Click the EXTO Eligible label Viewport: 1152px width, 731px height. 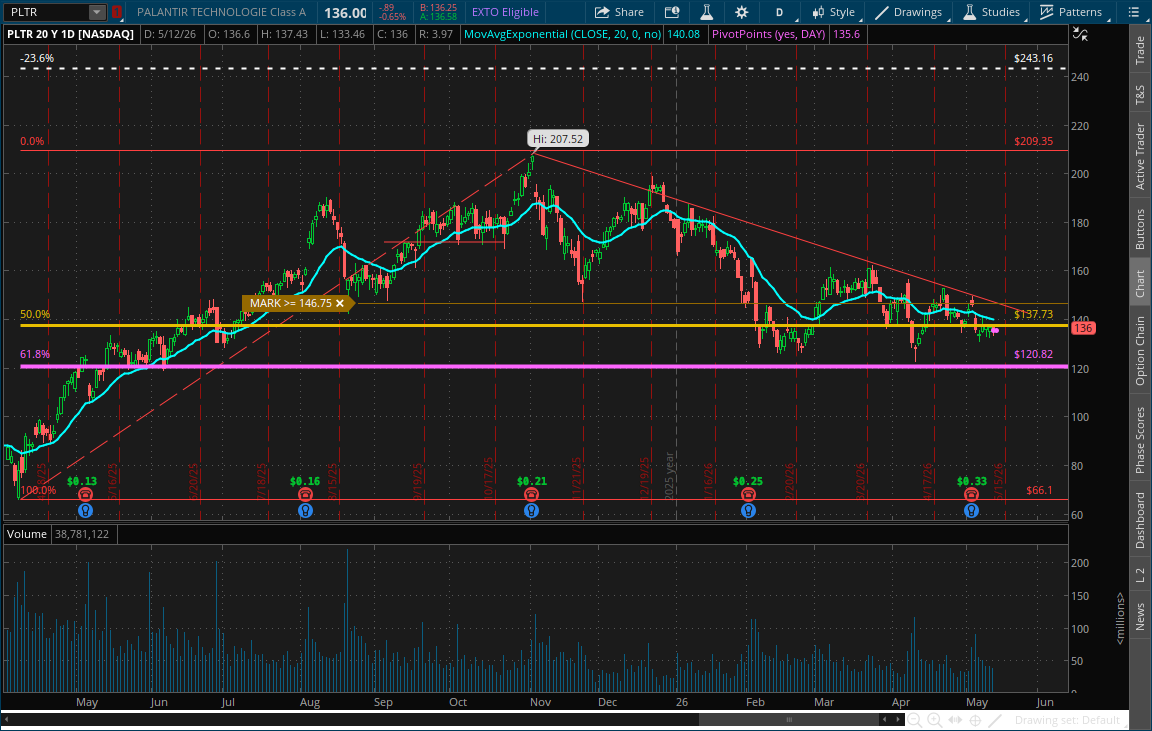(x=505, y=12)
